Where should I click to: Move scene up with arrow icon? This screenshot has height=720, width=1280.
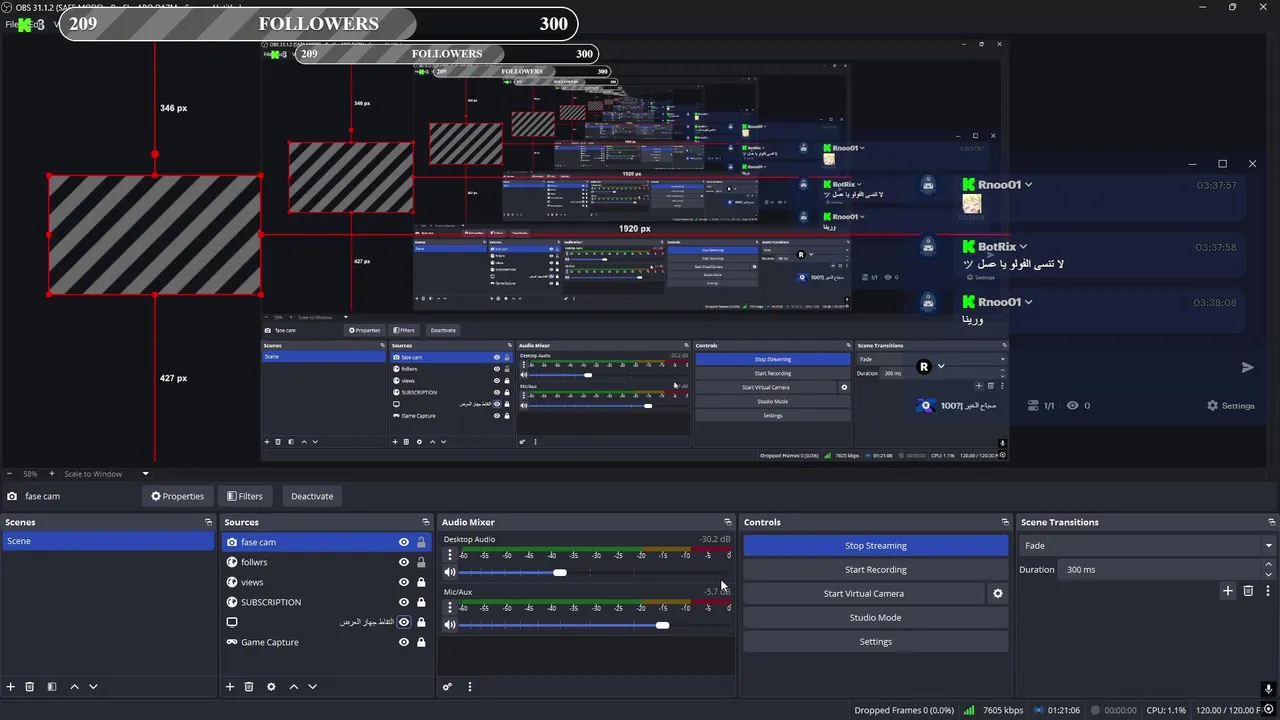[x=74, y=687]
